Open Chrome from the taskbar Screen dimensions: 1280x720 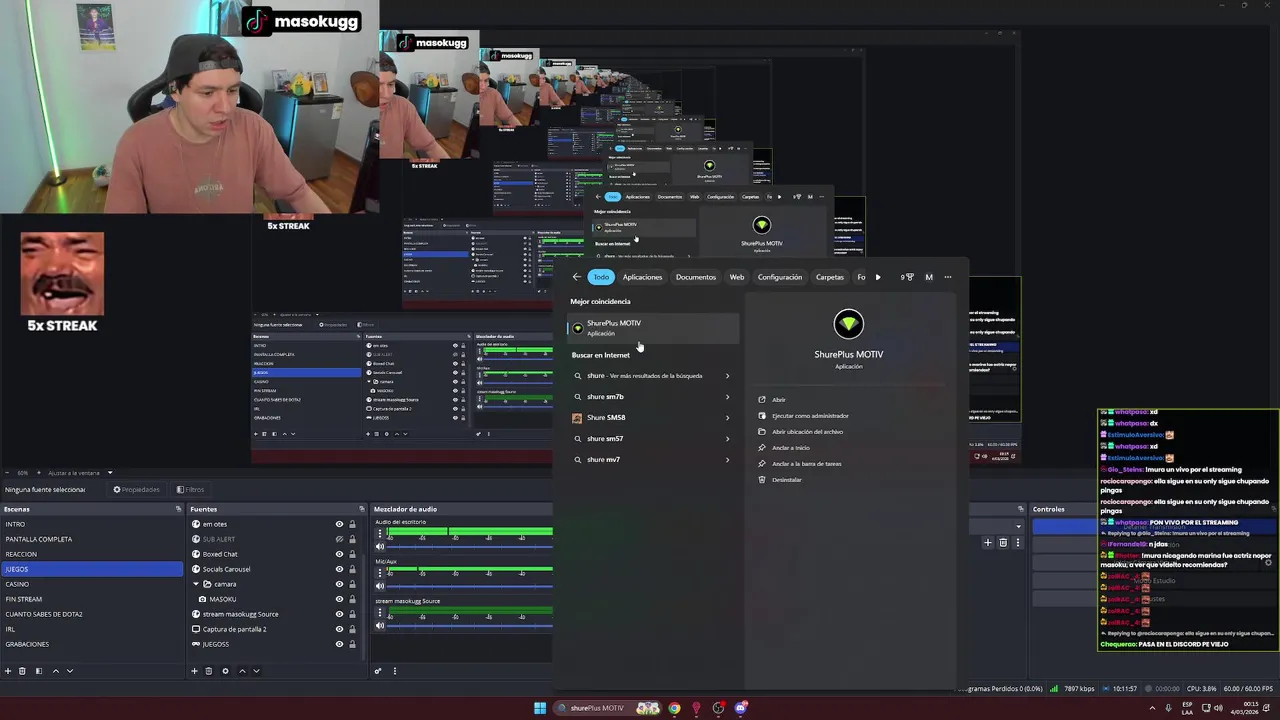click(674, 708)
